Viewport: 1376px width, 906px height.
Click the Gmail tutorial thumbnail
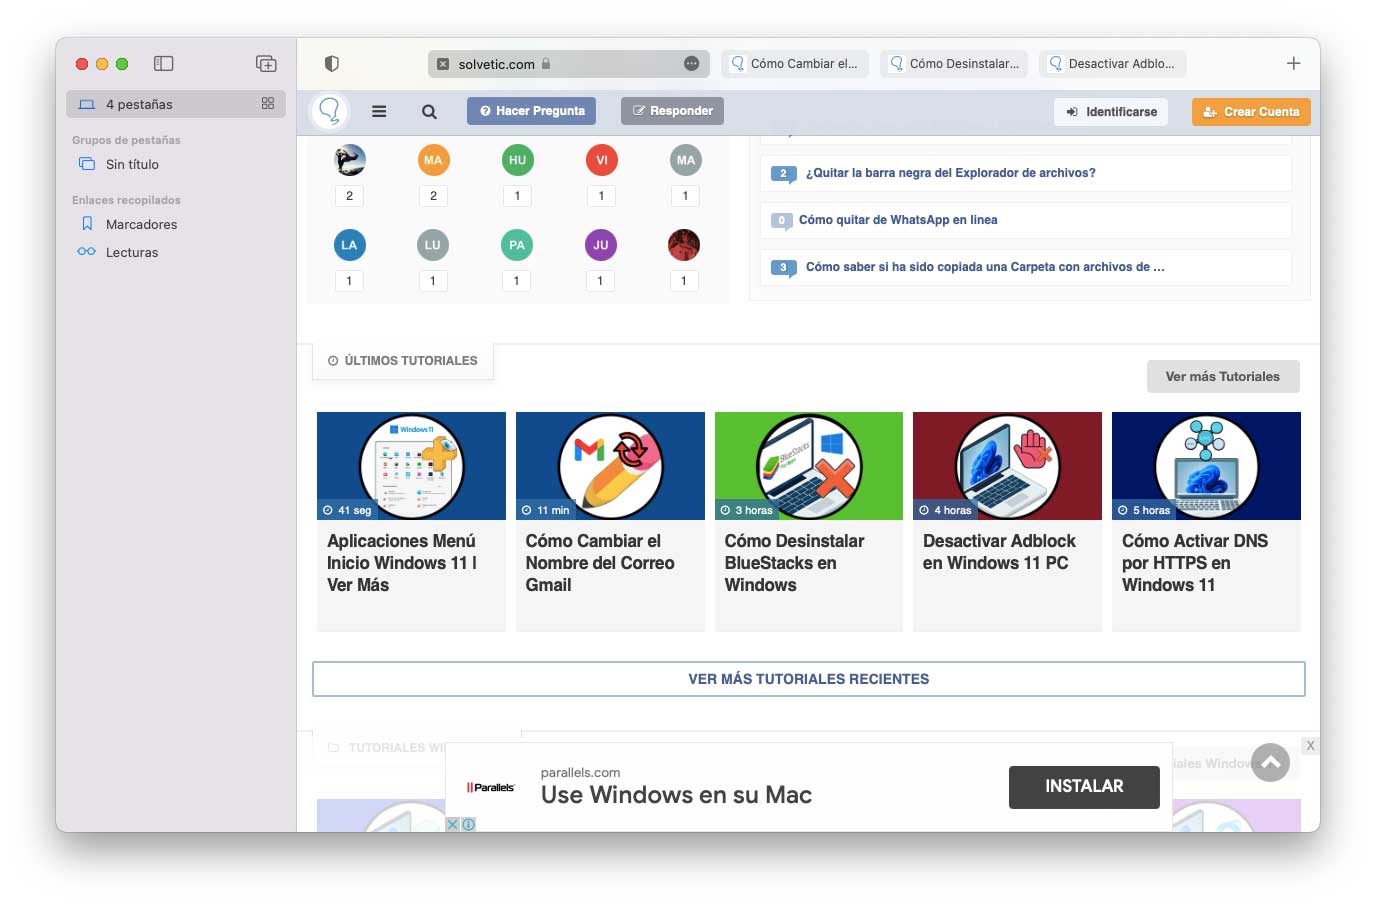610,466
